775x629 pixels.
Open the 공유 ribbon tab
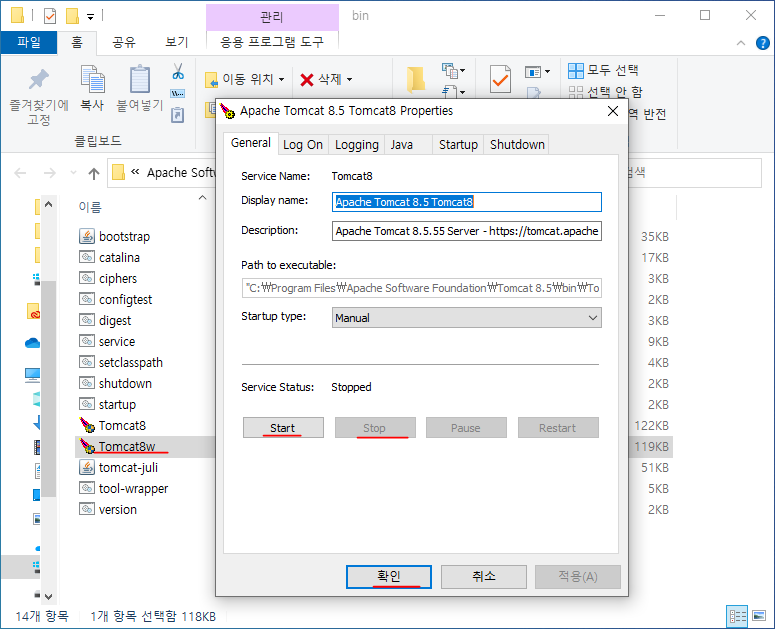coord(124,42)
